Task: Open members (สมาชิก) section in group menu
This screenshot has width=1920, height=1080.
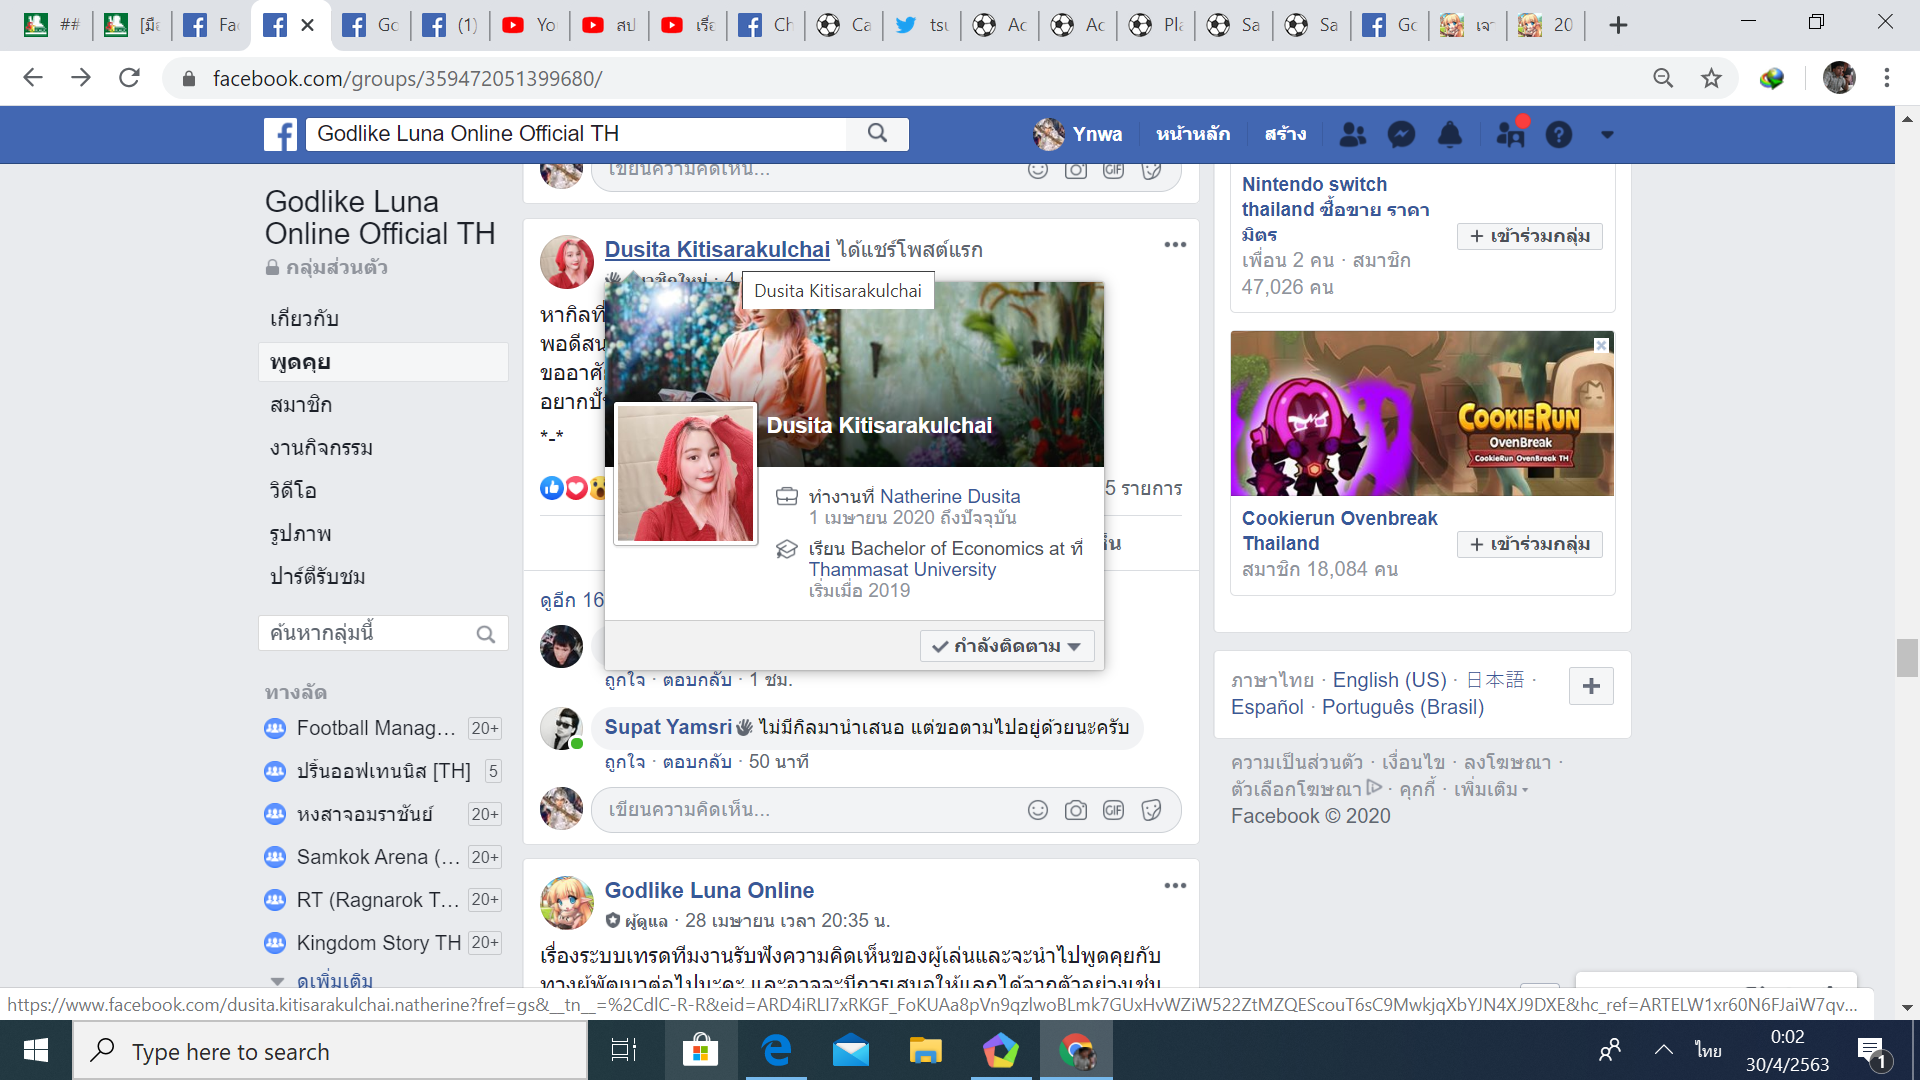Action: point(301,405)
